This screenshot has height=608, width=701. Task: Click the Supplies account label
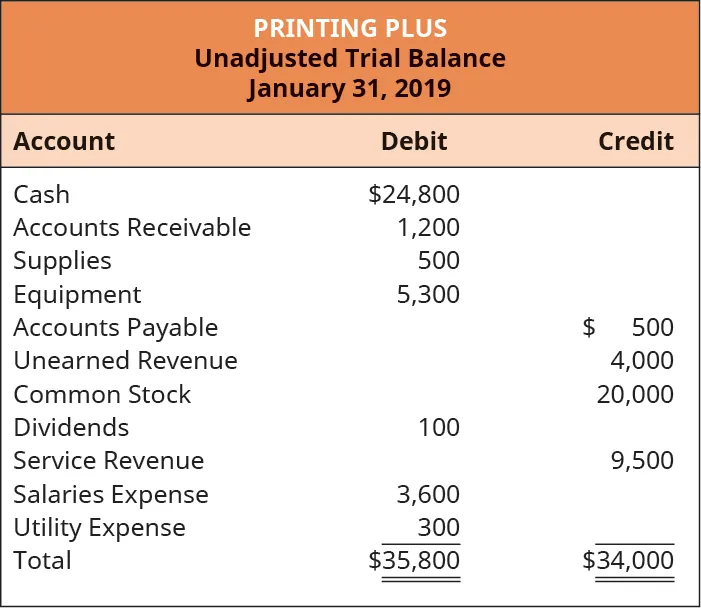click(x=62, y=261)
